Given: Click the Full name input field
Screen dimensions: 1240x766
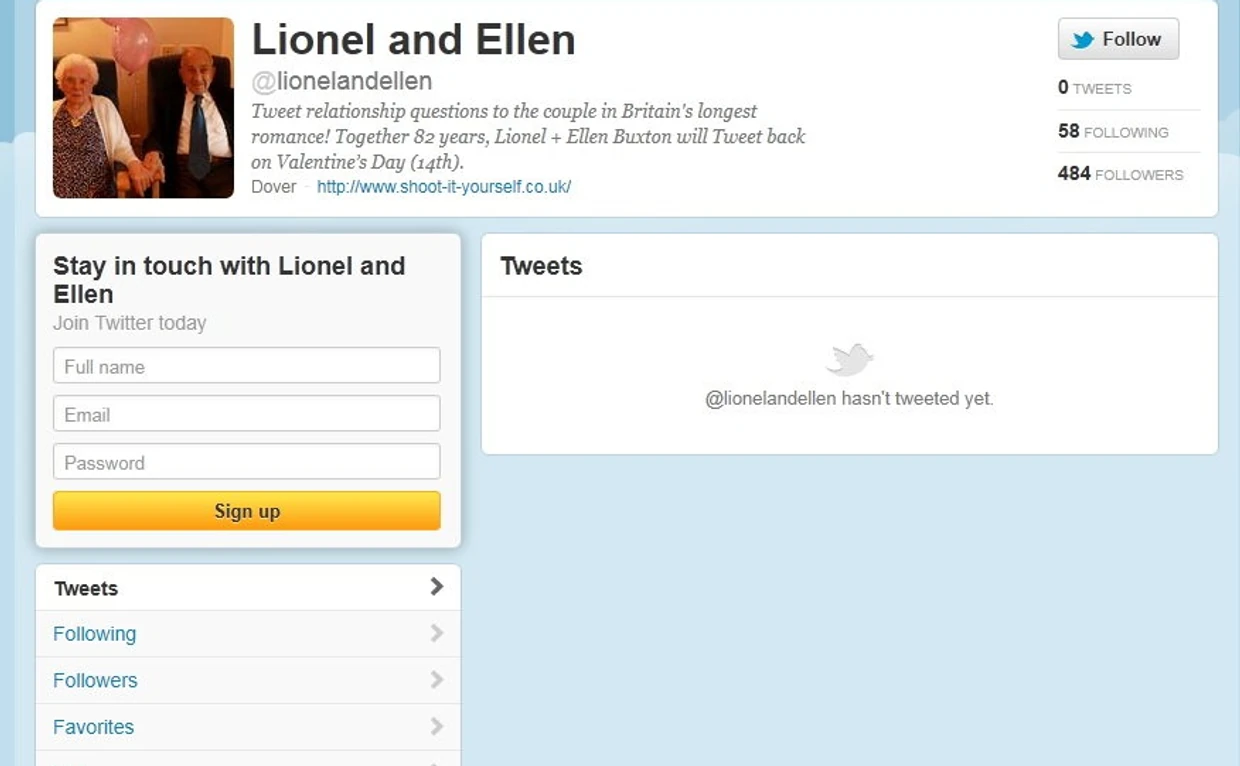Looking at the screenshot, I should coord(246,366).
